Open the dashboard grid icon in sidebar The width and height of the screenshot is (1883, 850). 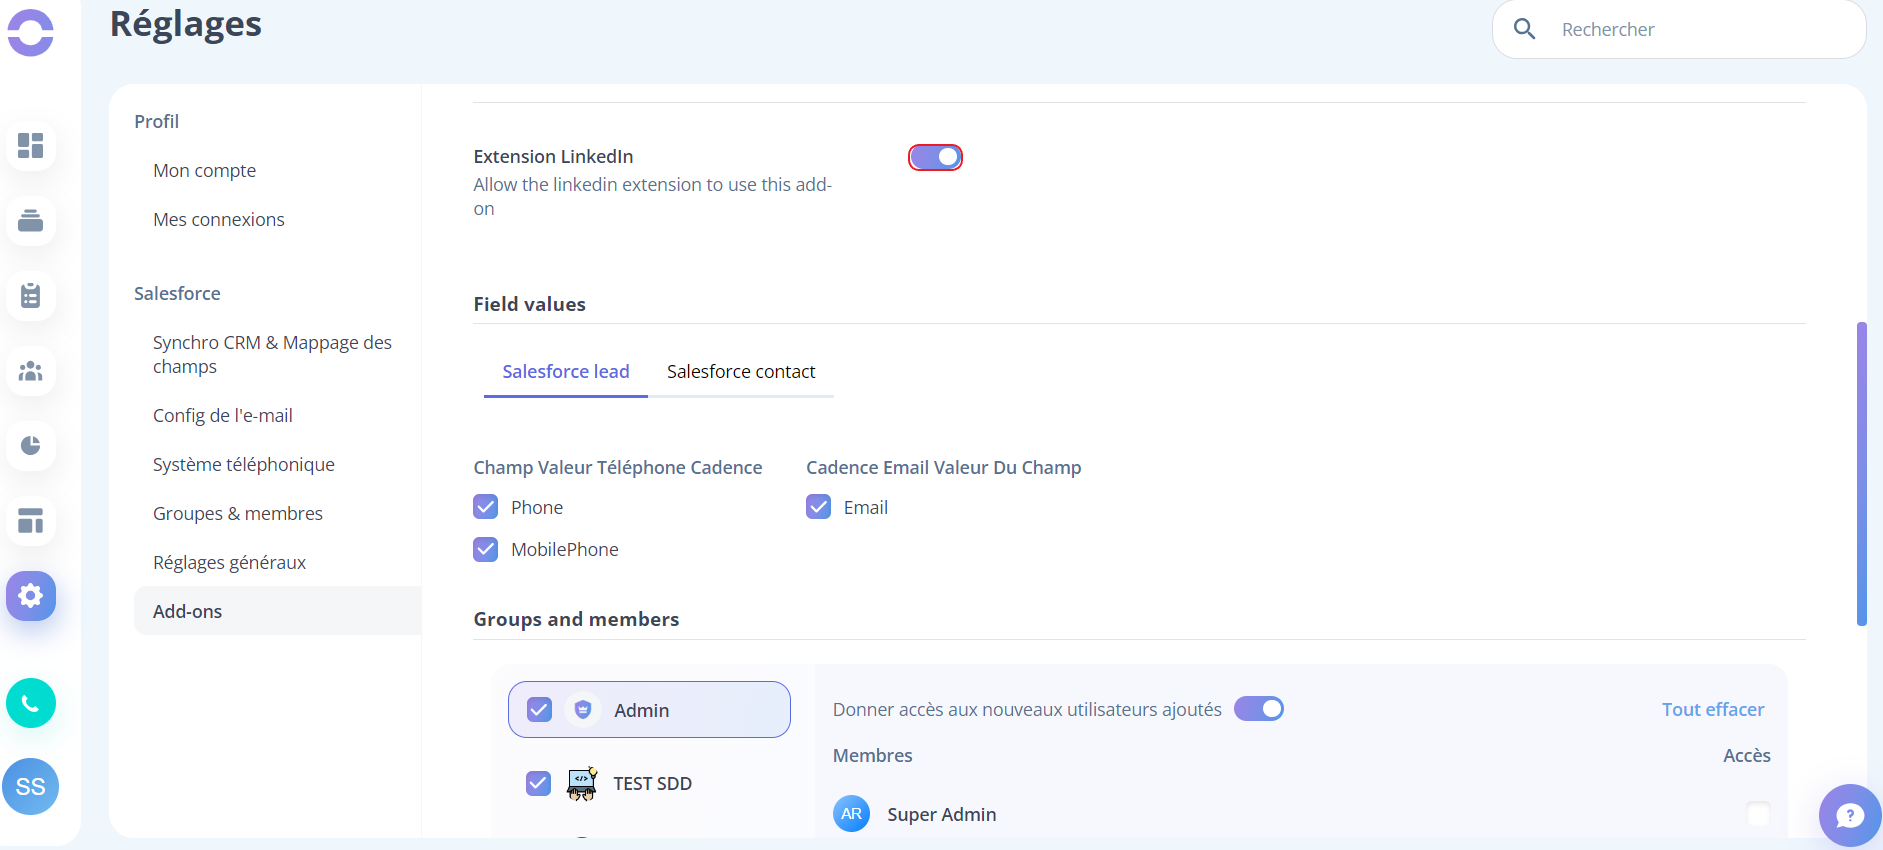click(x=31, y=146)
